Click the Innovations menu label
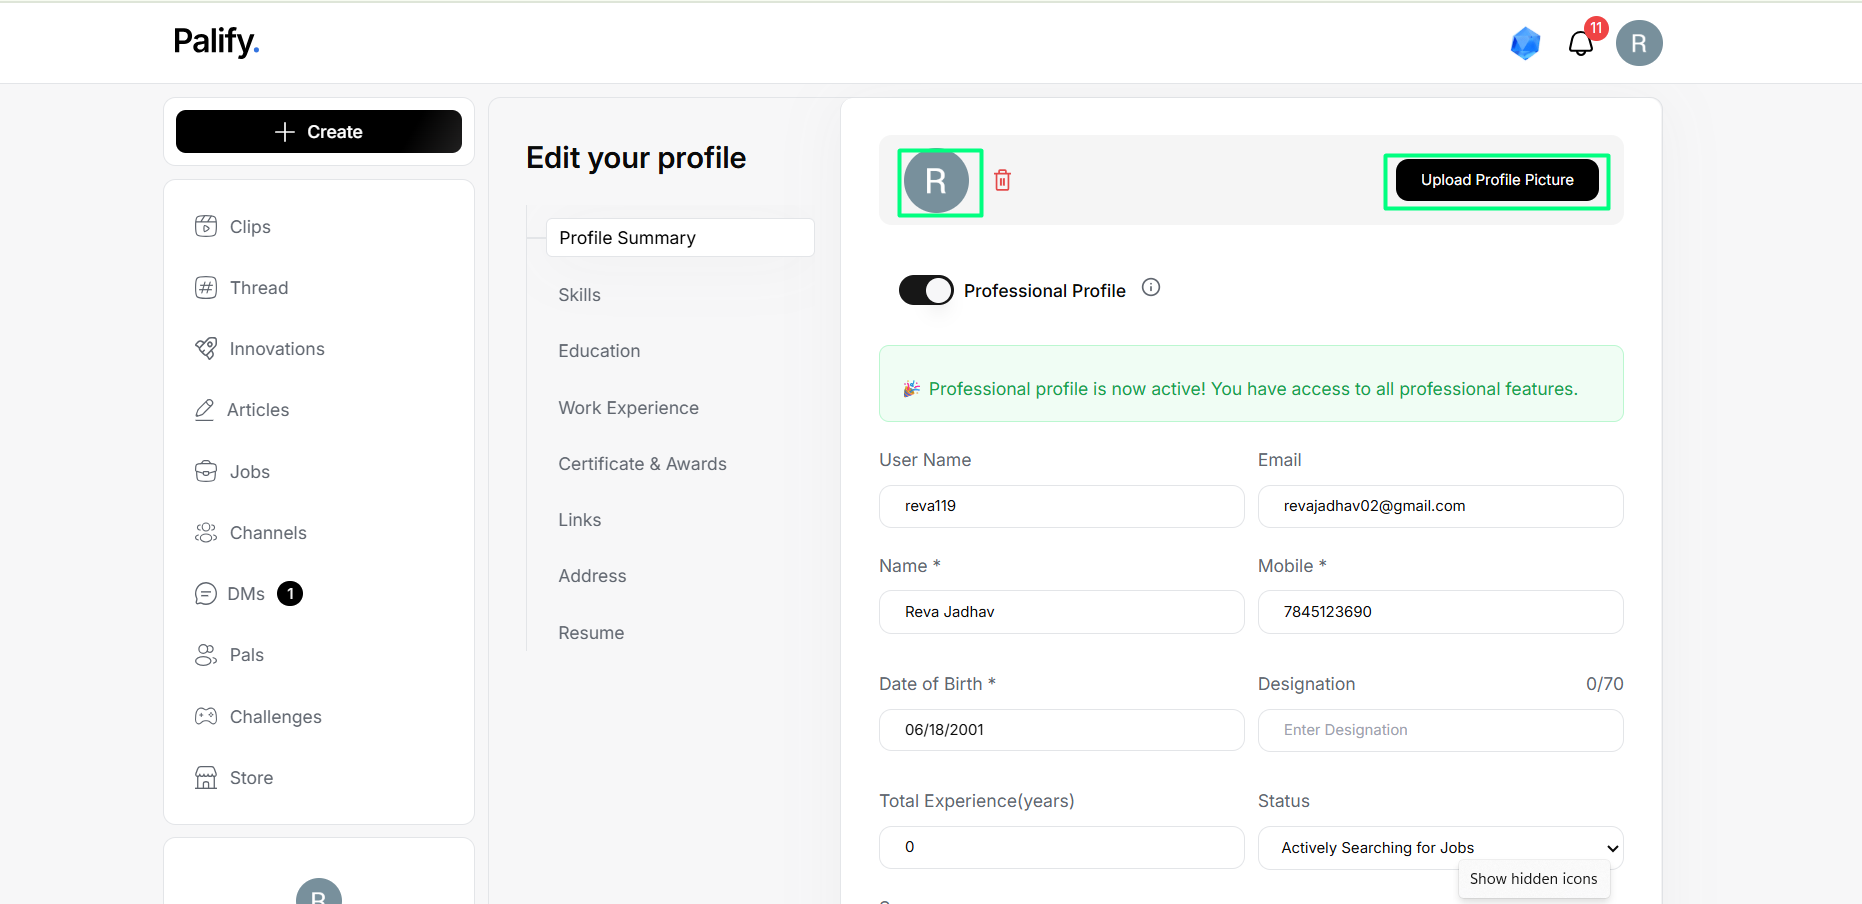 coord(277,349)
